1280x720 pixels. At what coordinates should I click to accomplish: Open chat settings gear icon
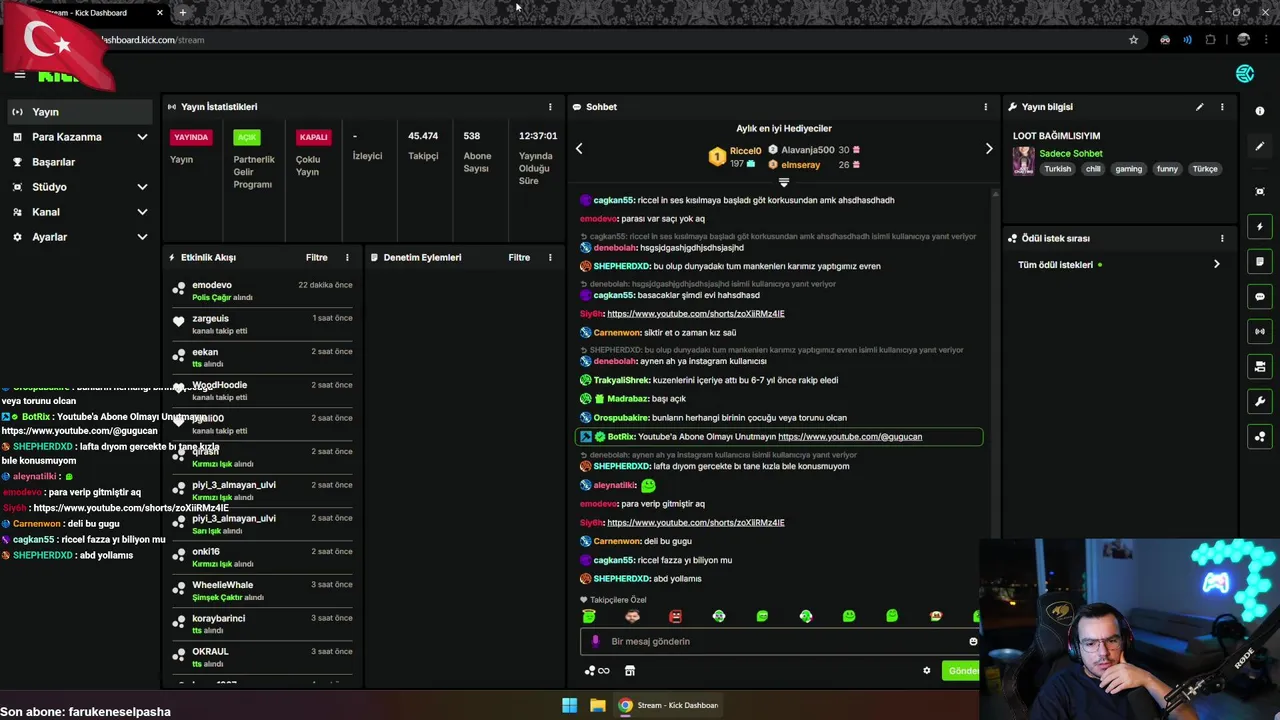[x=926, y=671]
